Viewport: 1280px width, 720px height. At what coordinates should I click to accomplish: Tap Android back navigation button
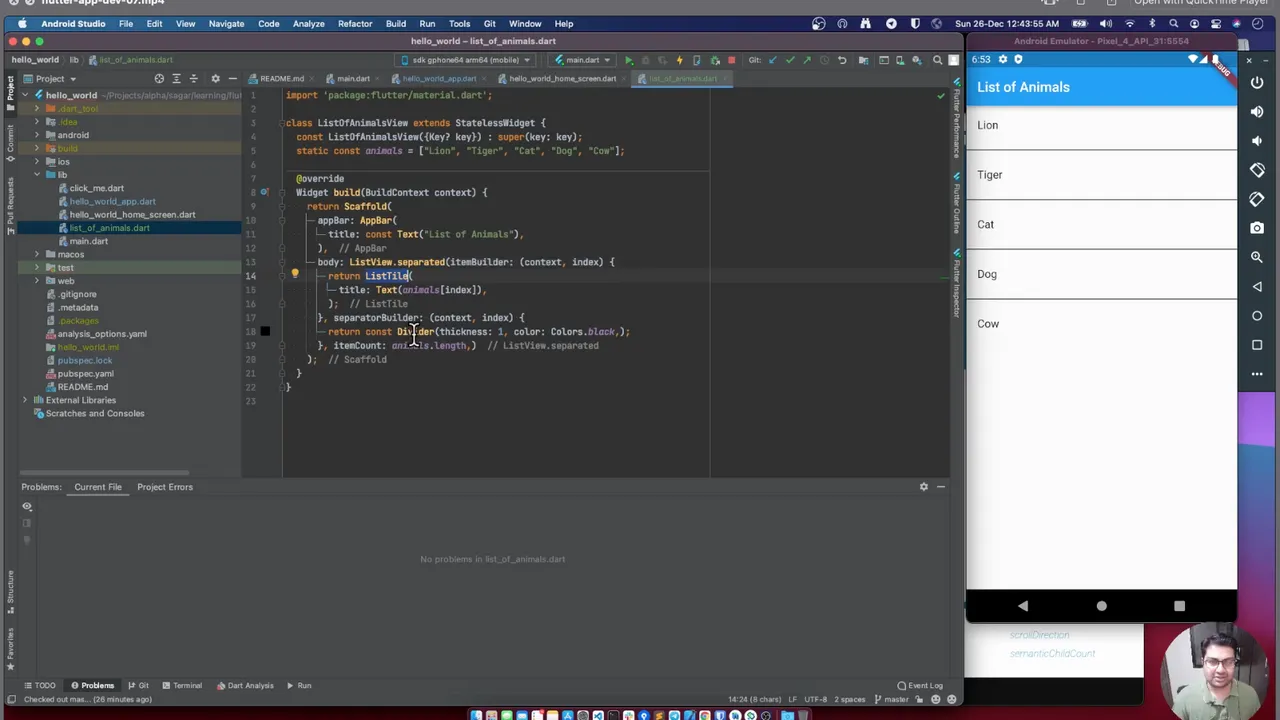[1022, 606]
